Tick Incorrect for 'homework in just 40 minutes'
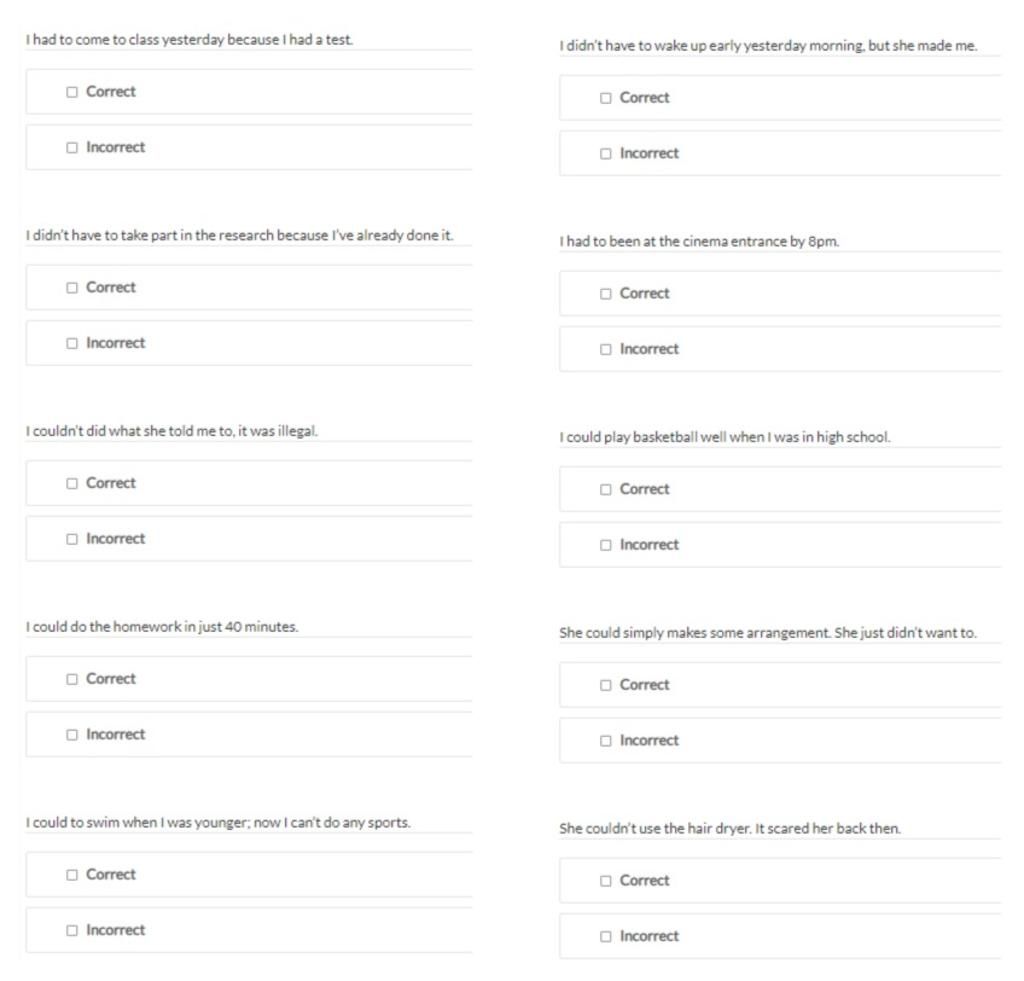Image resolution: width=1024 pixels, height=981 pixels. tap(72, 735)
